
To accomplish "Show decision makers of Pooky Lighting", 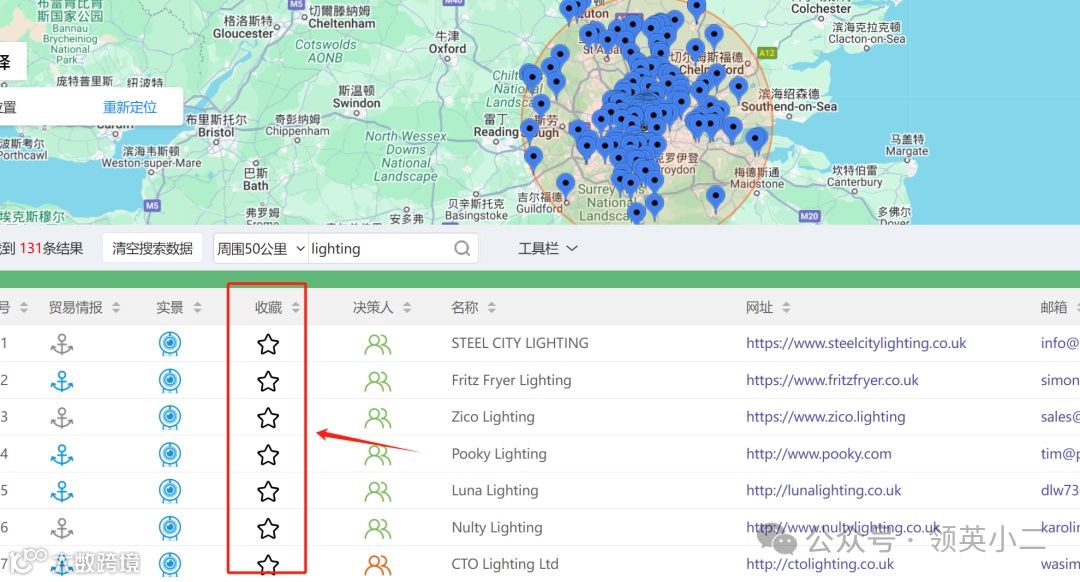I will [377, 455].
